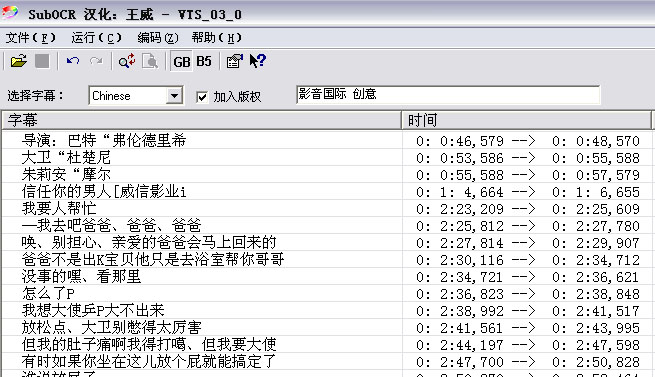Click time cell 0: 2:44,197 --> 0: 2:47,598

pyautogui.click(x=528, y=345)
